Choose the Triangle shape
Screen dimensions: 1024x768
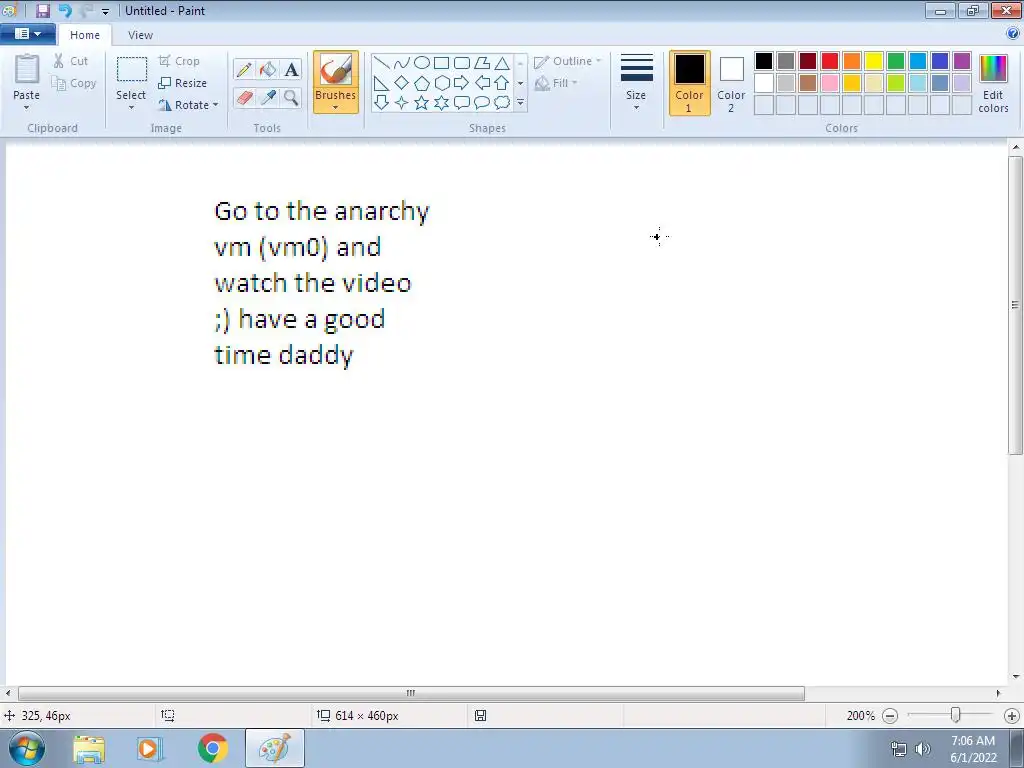[502, 63]
